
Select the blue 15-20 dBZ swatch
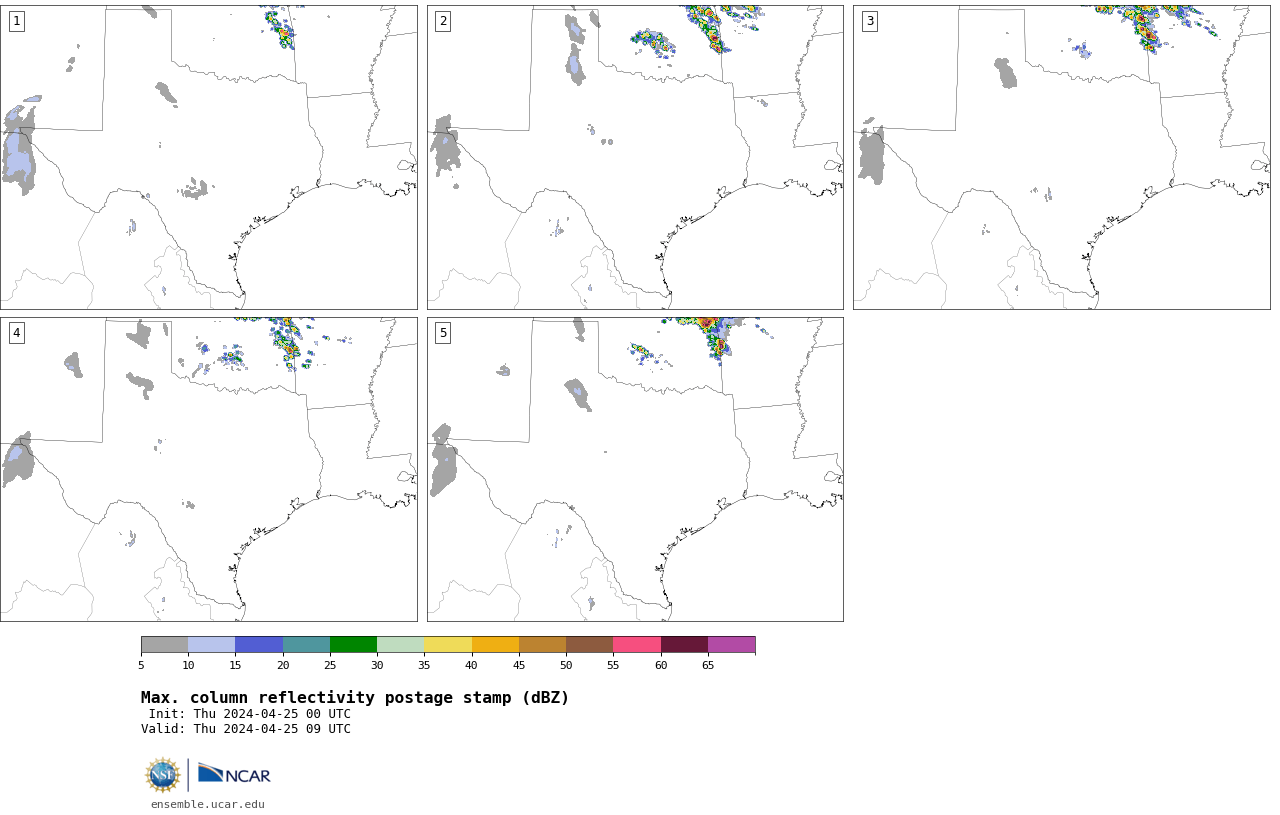[259, 644]
